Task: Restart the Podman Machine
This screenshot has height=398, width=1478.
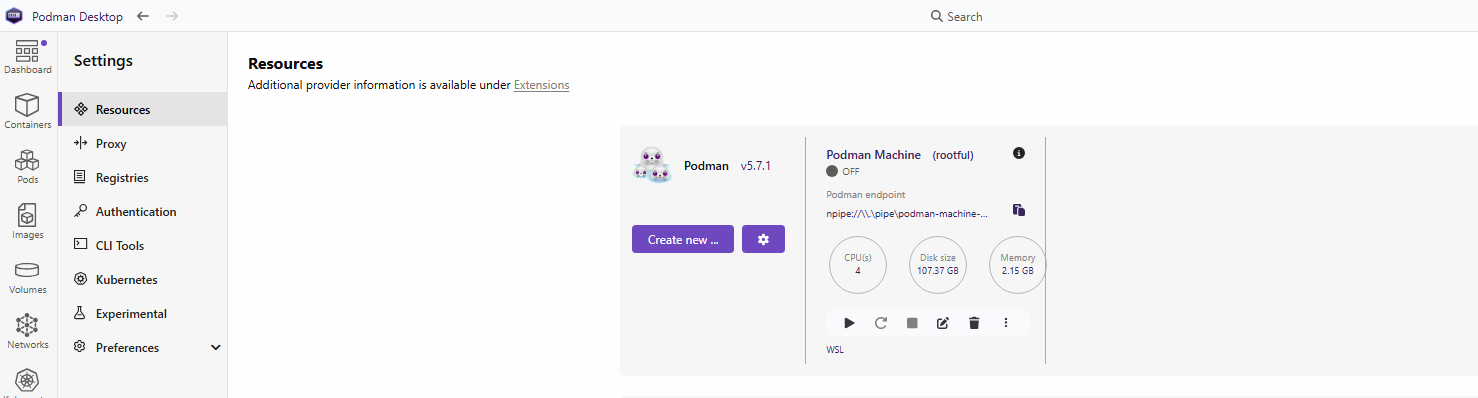Action: coord(881,323)
